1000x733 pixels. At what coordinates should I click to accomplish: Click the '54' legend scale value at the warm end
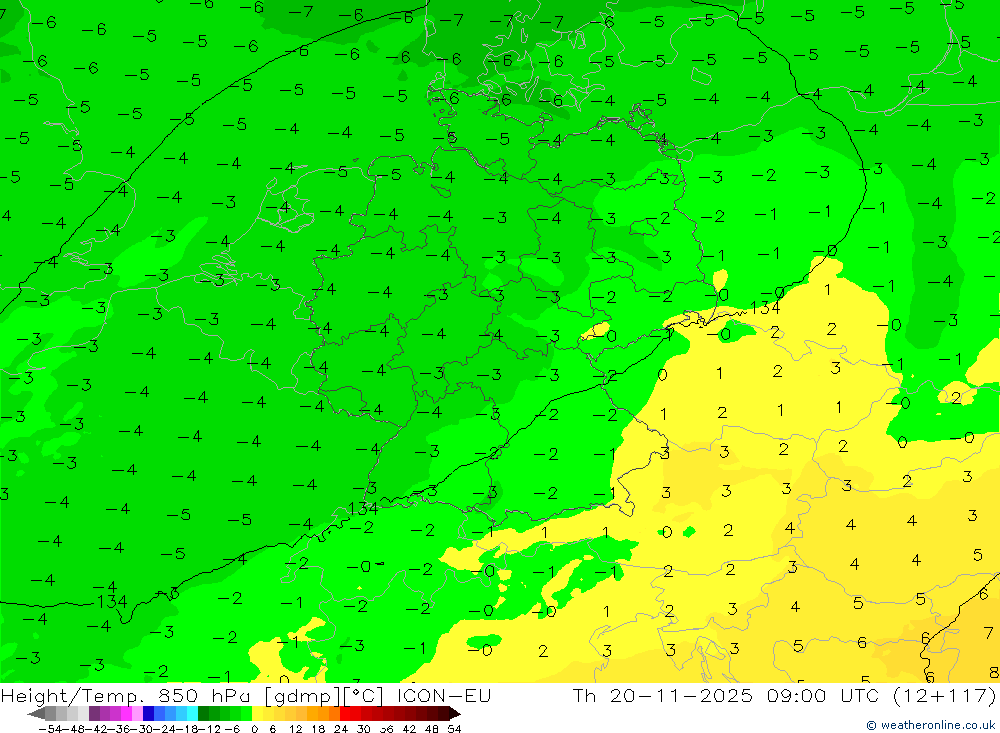coord(454,729)
